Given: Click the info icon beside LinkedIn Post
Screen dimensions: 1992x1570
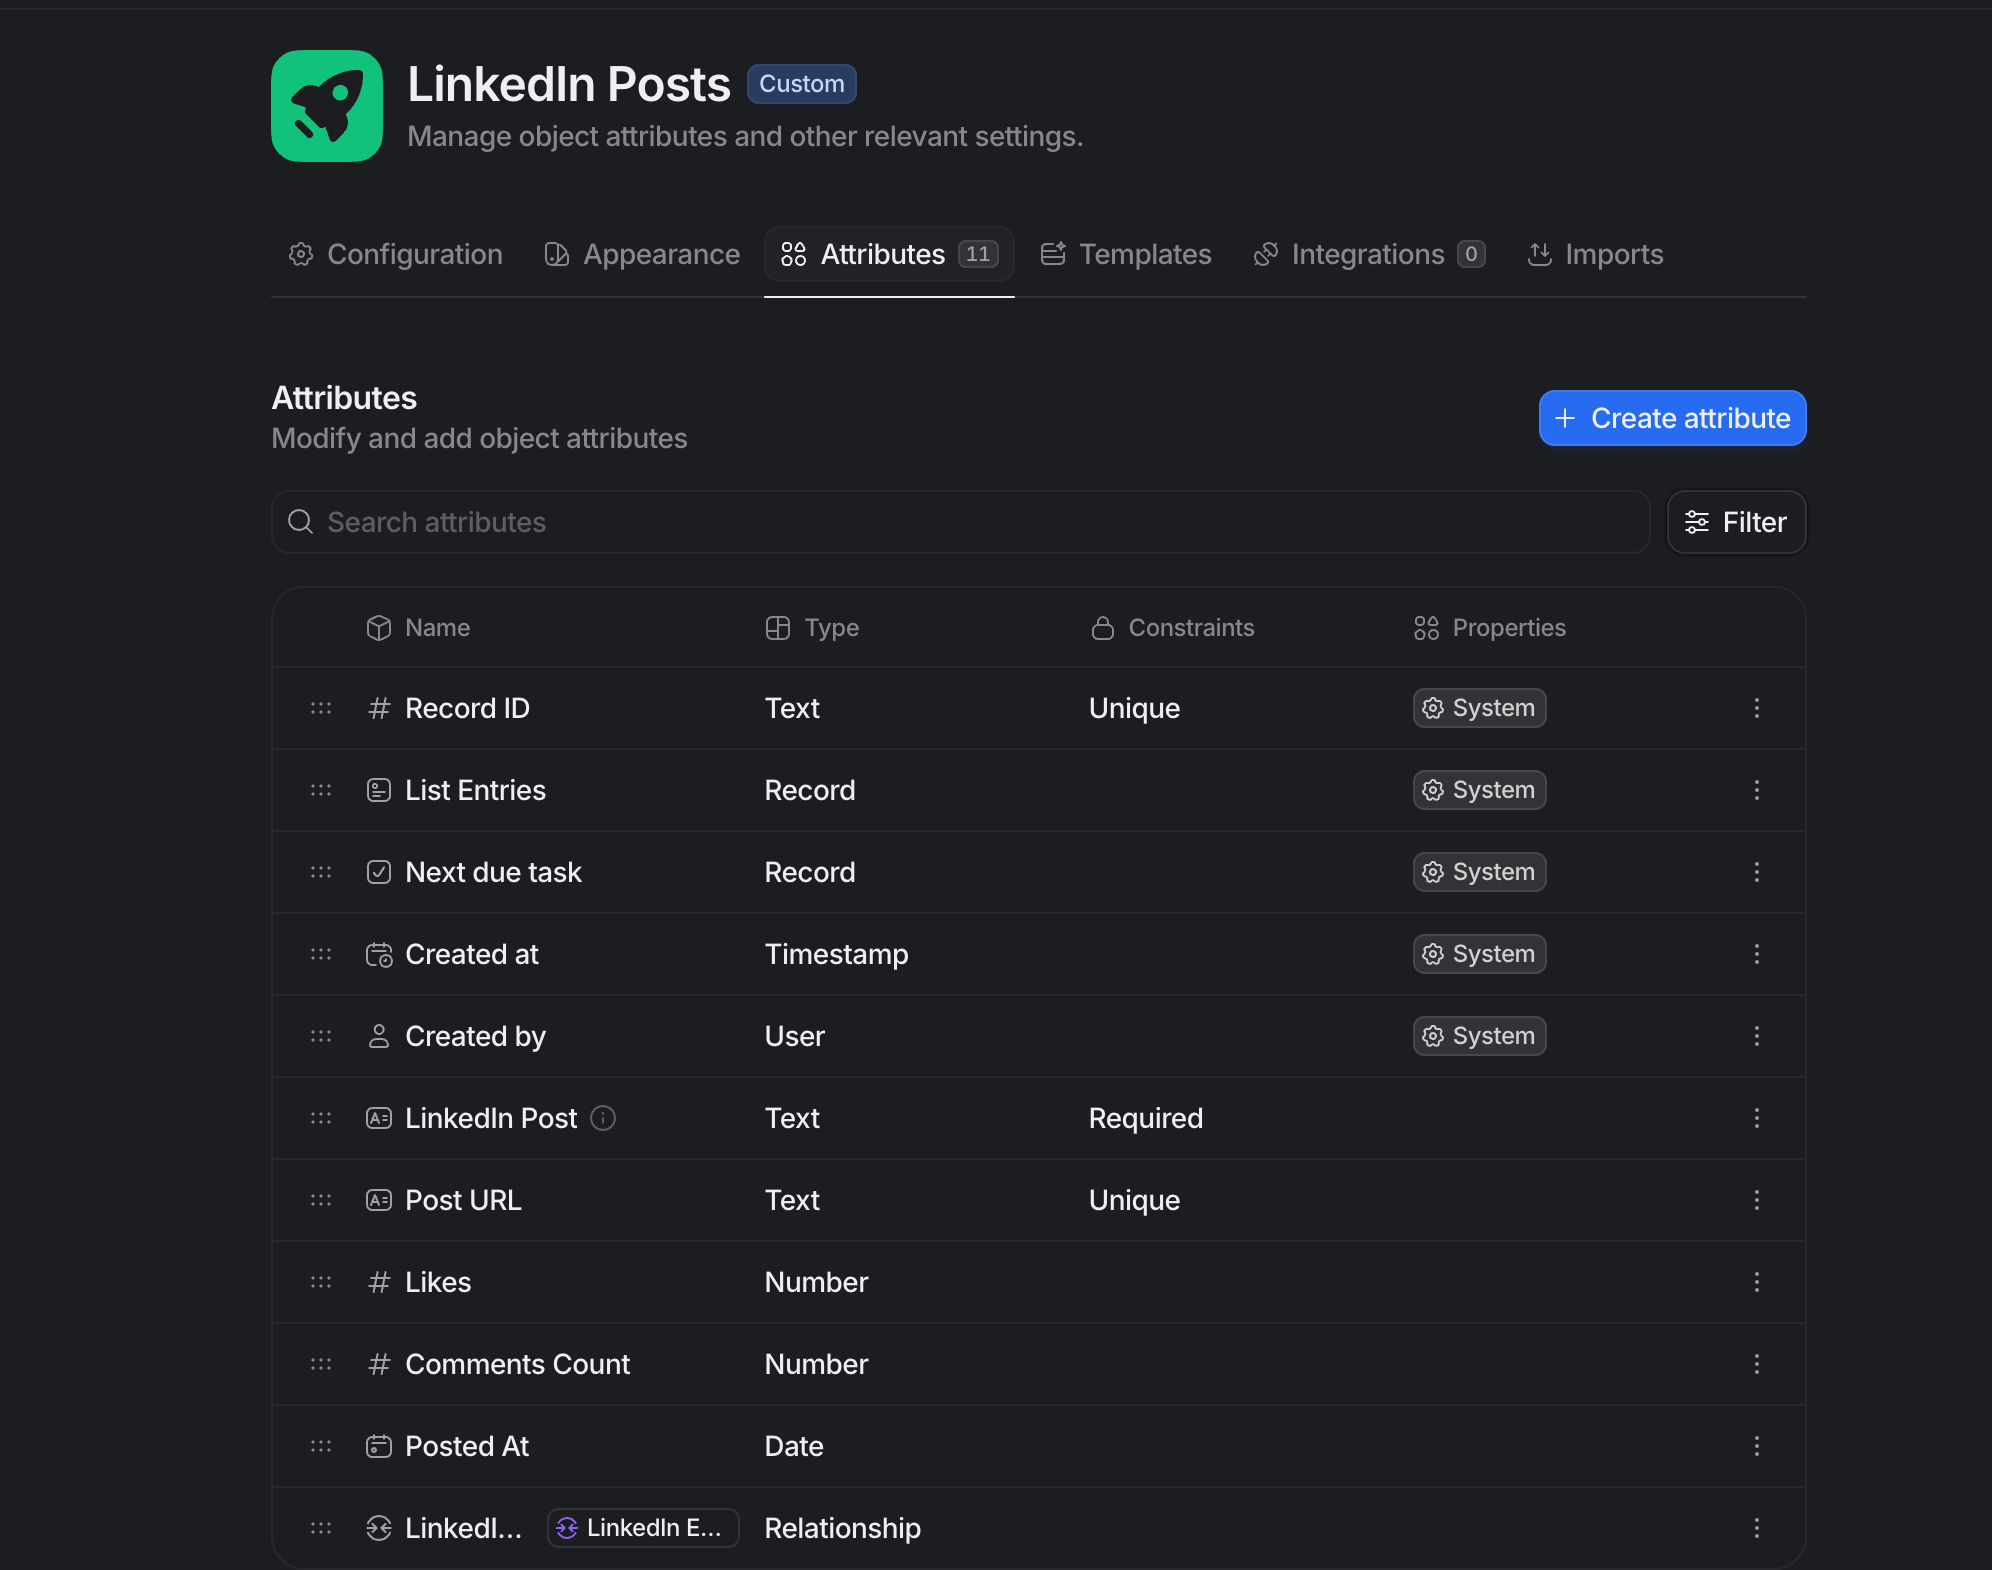Looking at the screenshot, I should 603,1118.
